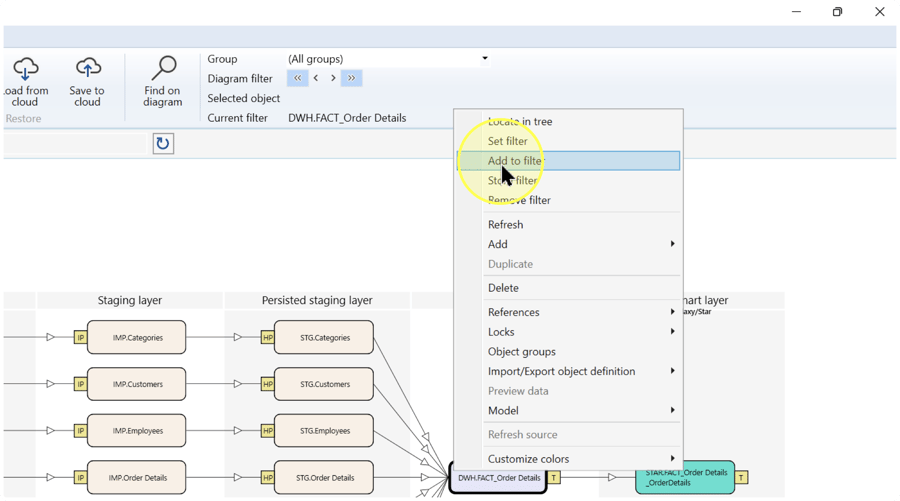Click the IP badge beside IMP.Order Details

tap(80, 477)
